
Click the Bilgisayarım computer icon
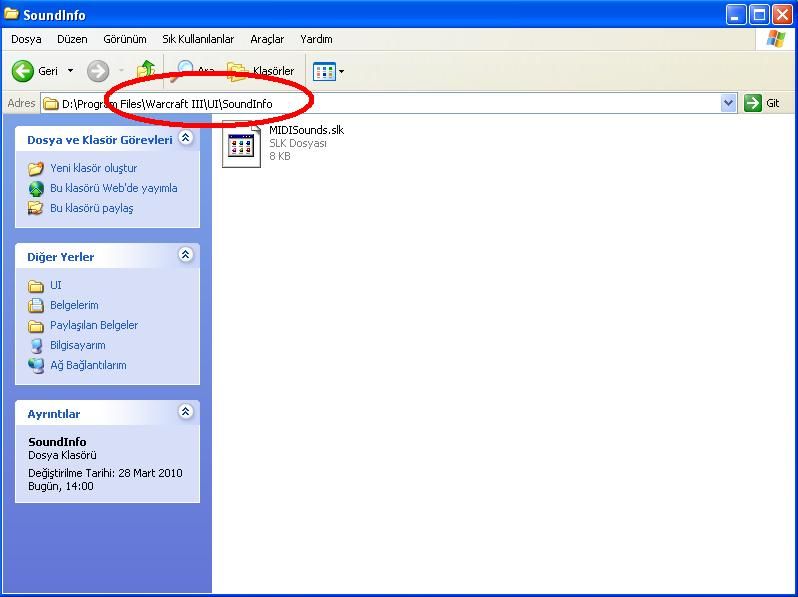tap(36, 346)
